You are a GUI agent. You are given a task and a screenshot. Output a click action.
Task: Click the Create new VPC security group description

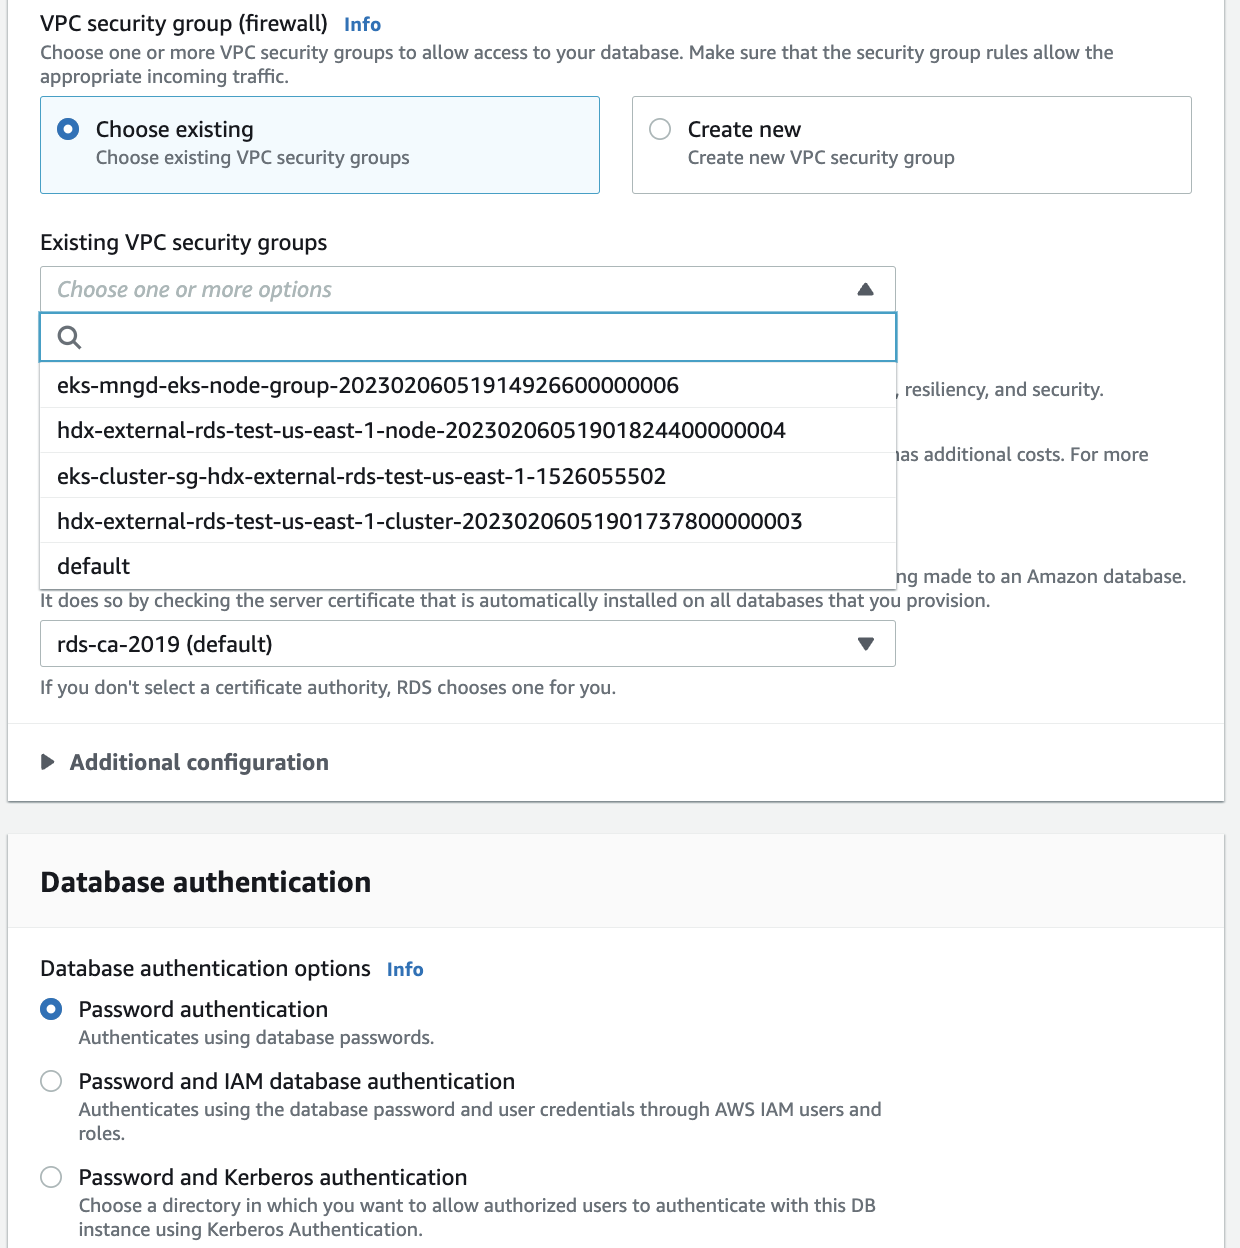coord(821,158)
